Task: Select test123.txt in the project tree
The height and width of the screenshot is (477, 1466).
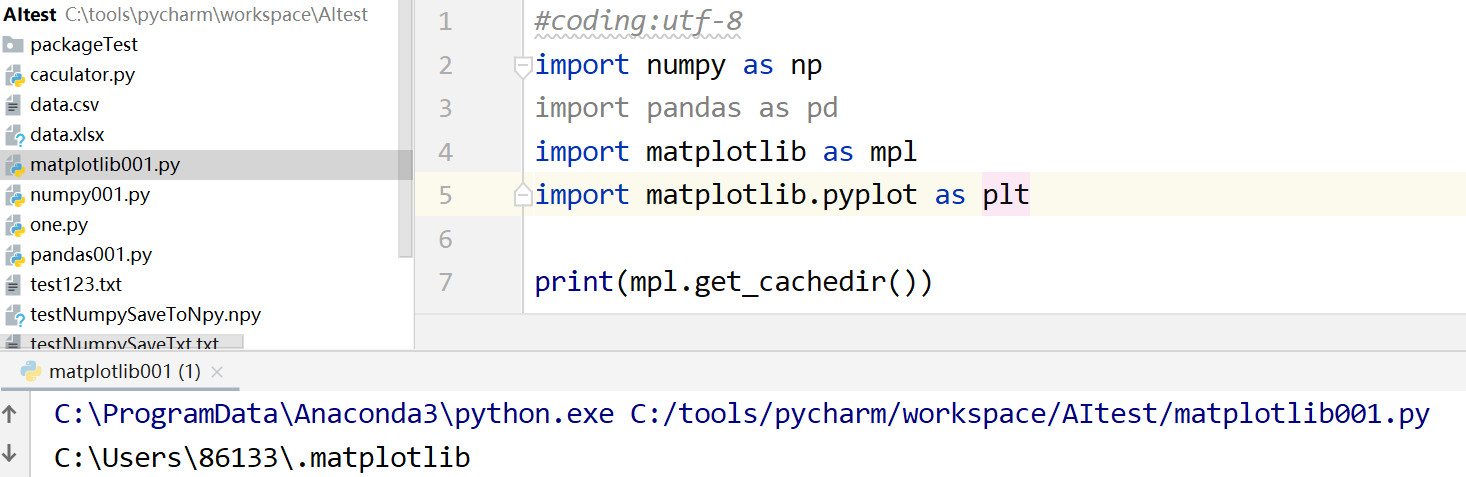Action: tap(76, 285)
